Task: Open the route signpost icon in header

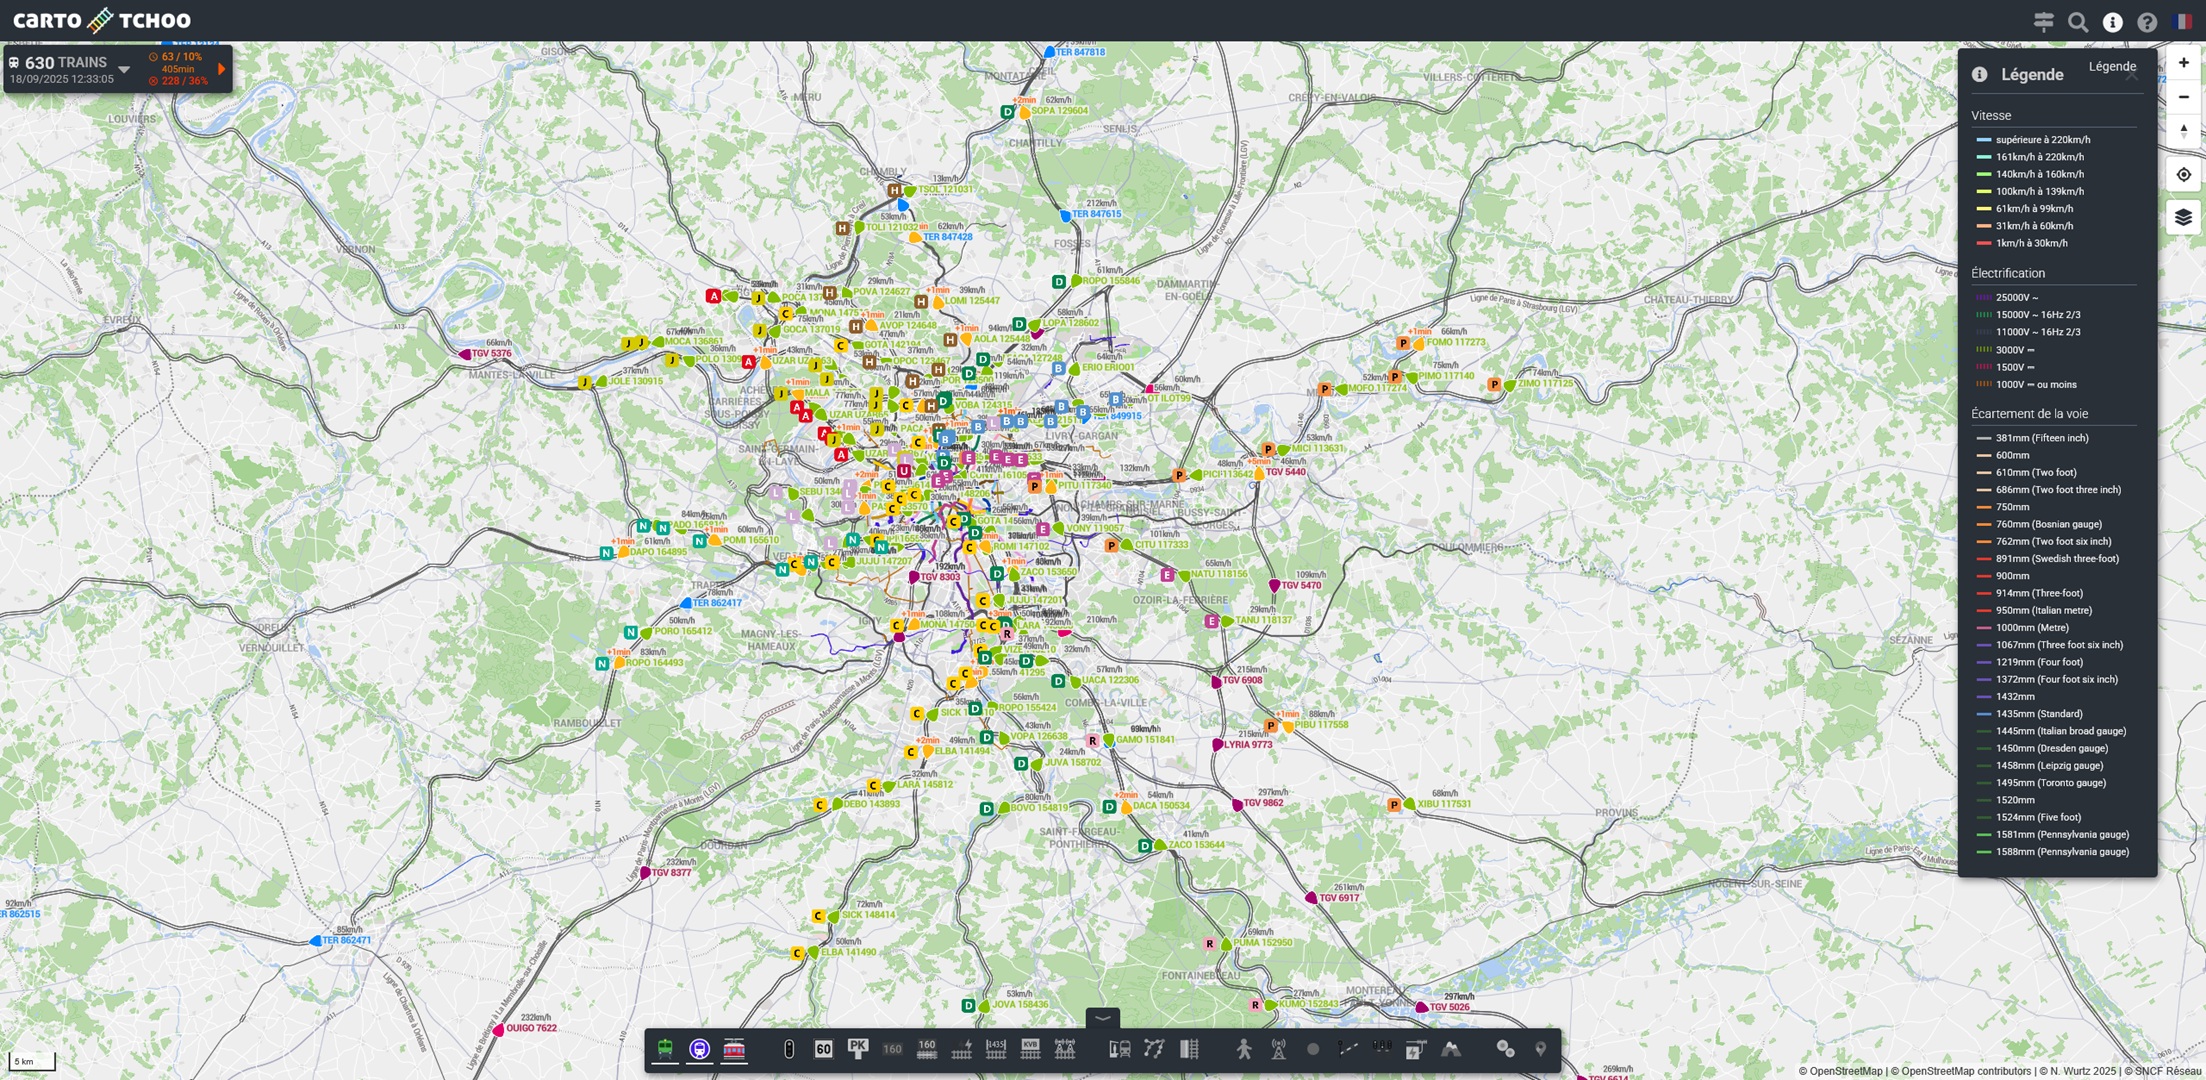Action: [2043, 22]
